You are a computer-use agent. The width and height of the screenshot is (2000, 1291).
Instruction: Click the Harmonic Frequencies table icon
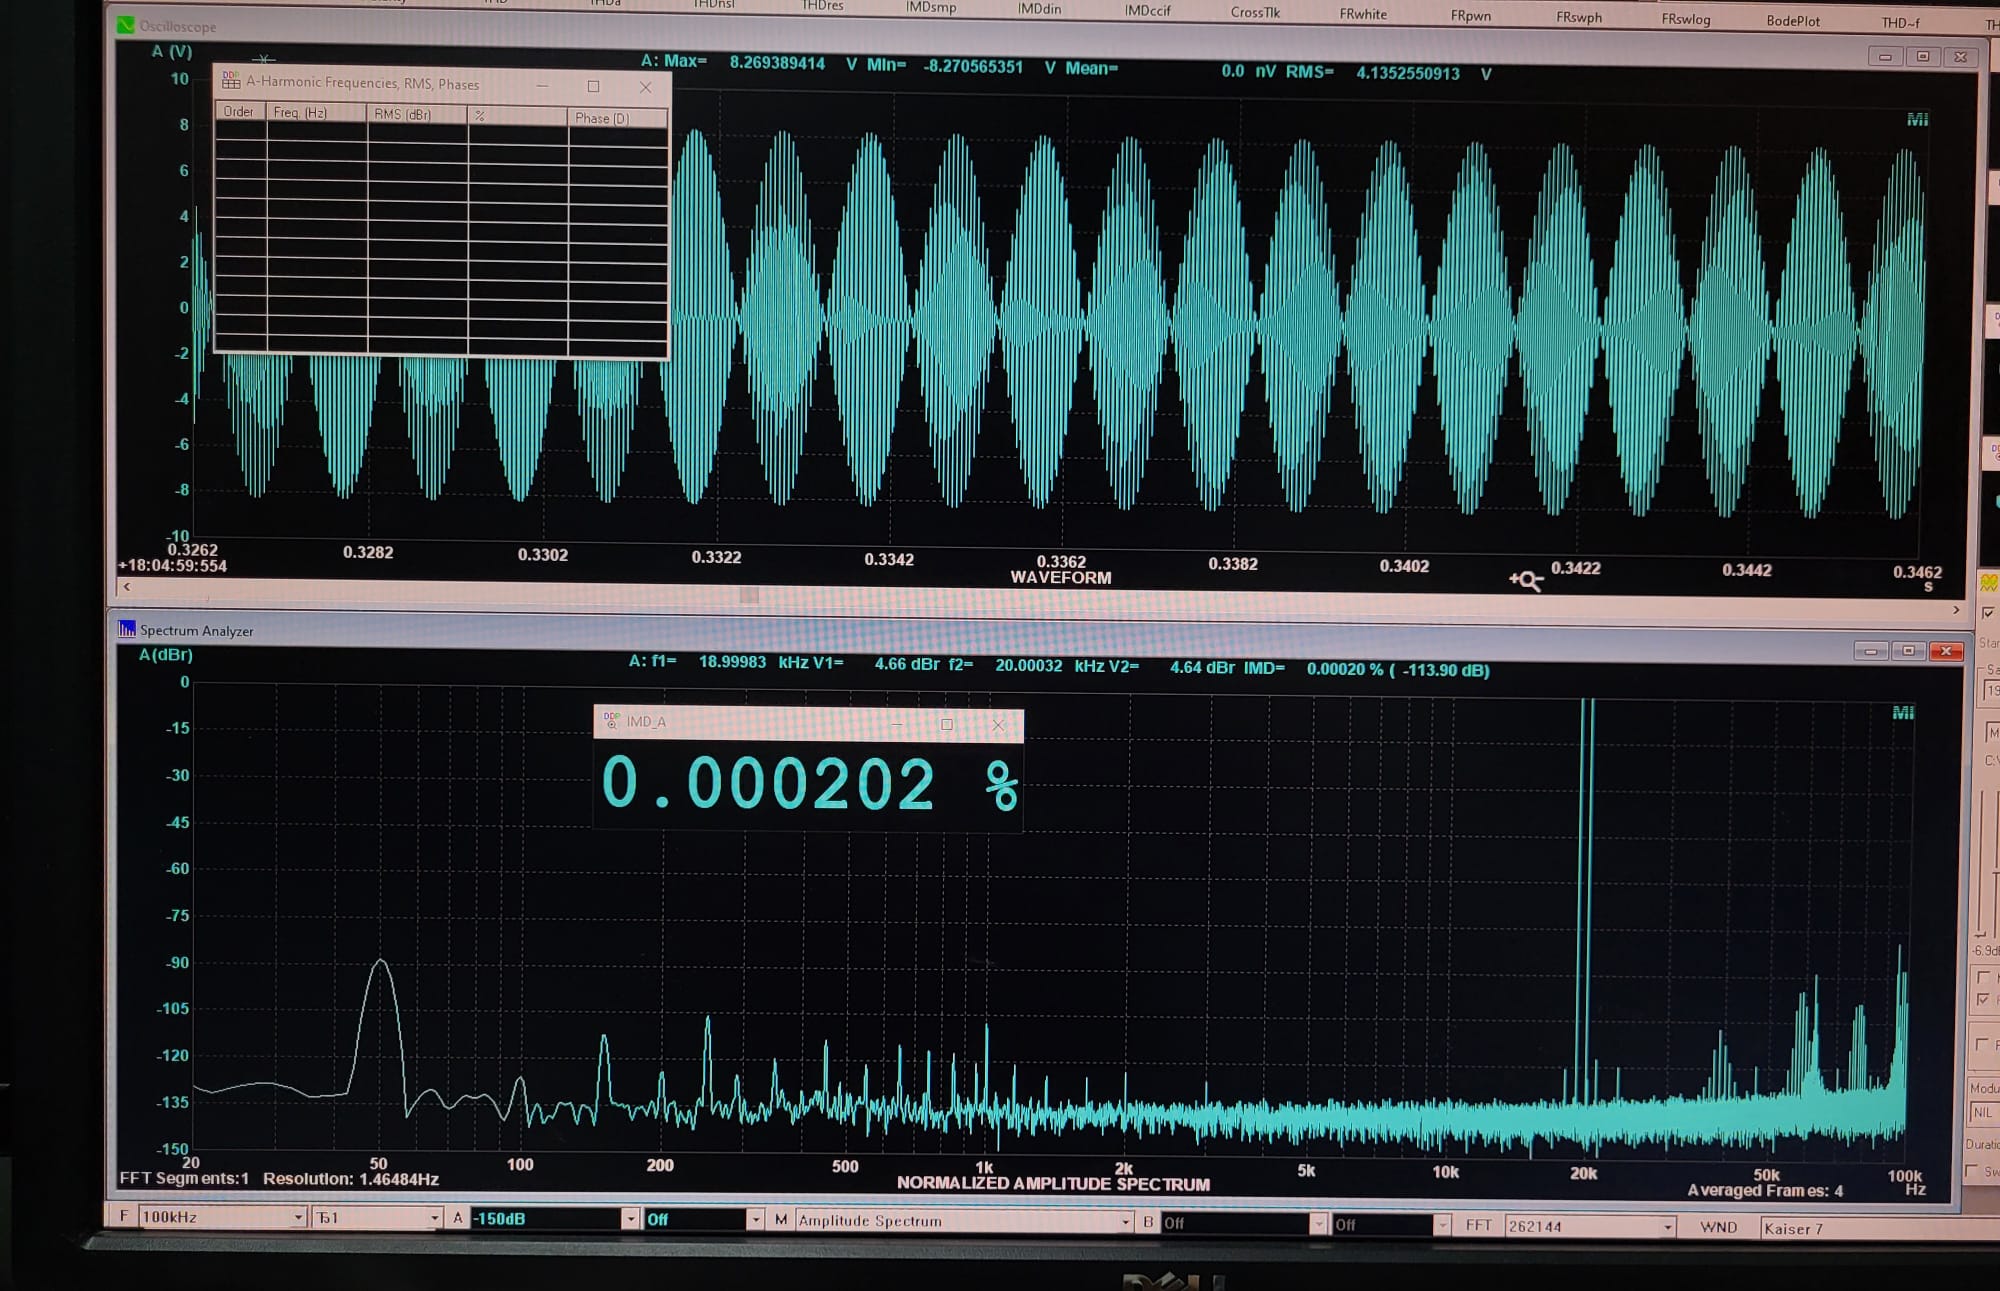click(231, 81)
